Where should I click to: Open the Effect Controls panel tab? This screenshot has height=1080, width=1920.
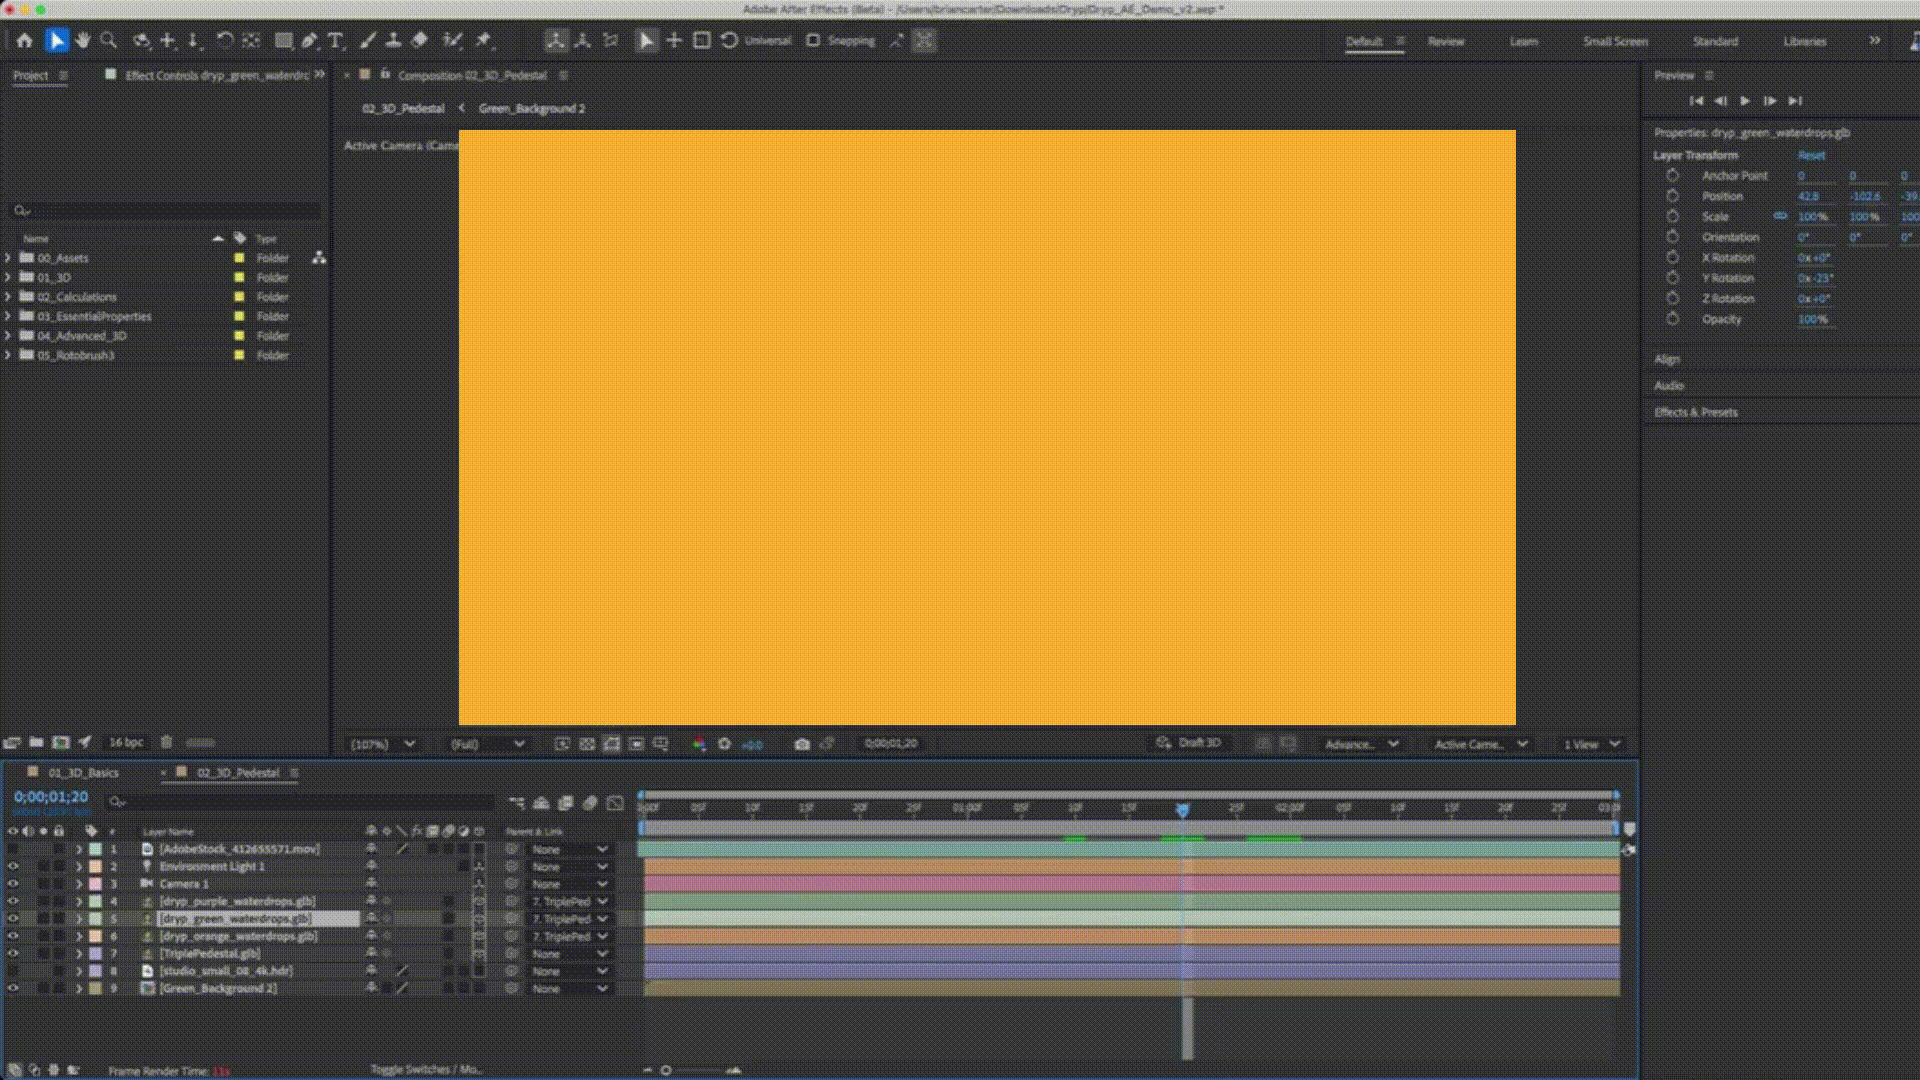click(217, 75)
